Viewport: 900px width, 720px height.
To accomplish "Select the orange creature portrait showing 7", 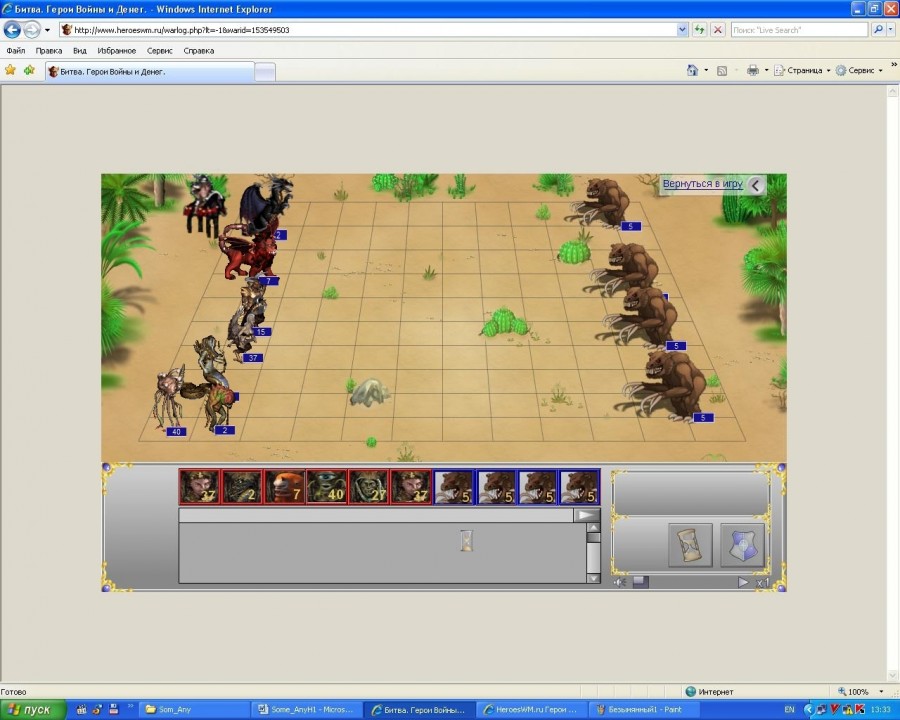I will [284, 487].
